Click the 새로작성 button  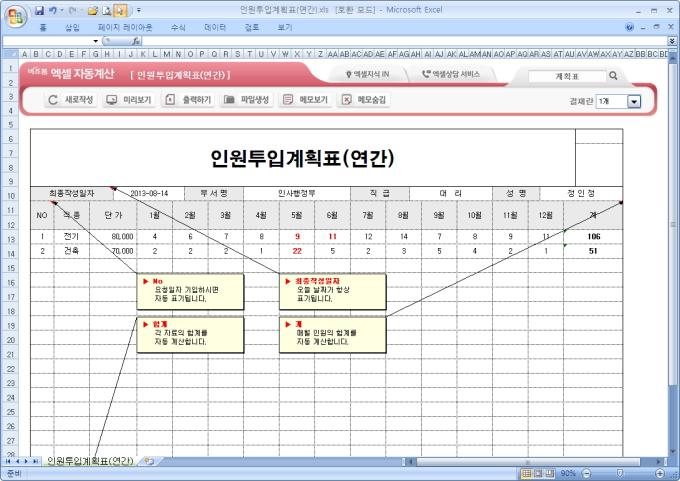pyautogui.click(x=70, y=100)
